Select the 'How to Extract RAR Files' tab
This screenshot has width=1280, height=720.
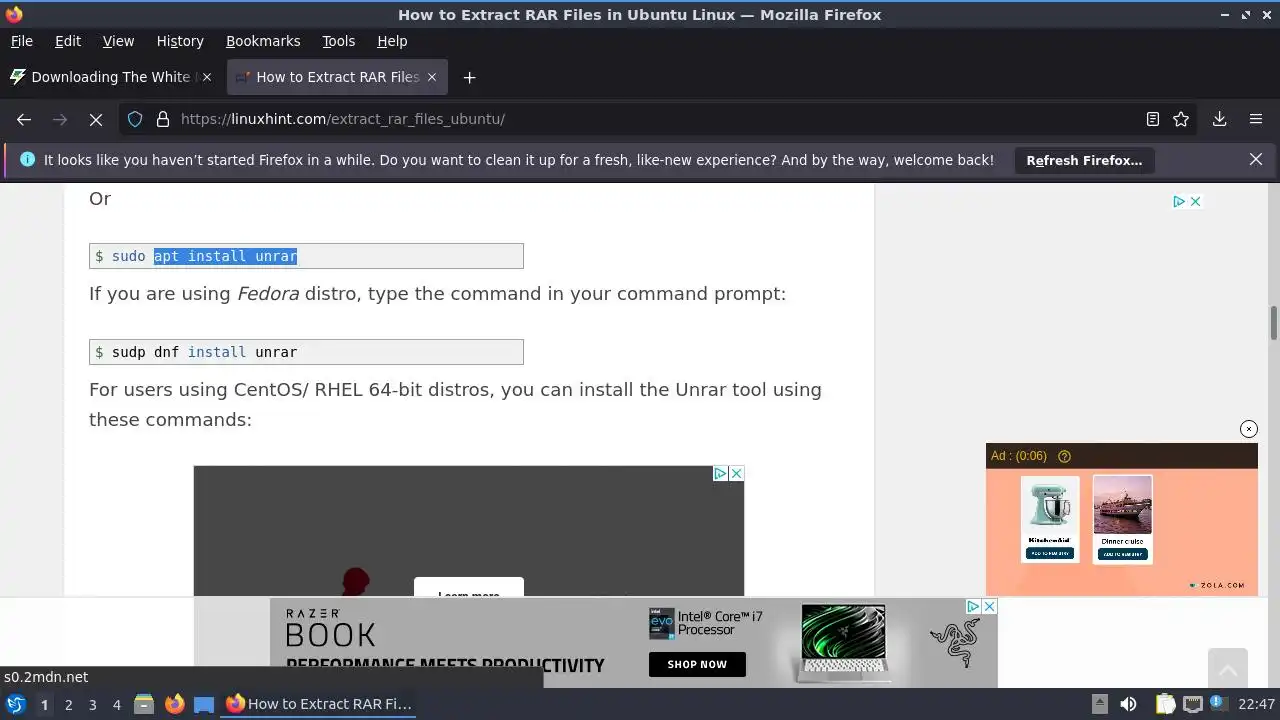(336, 77)
